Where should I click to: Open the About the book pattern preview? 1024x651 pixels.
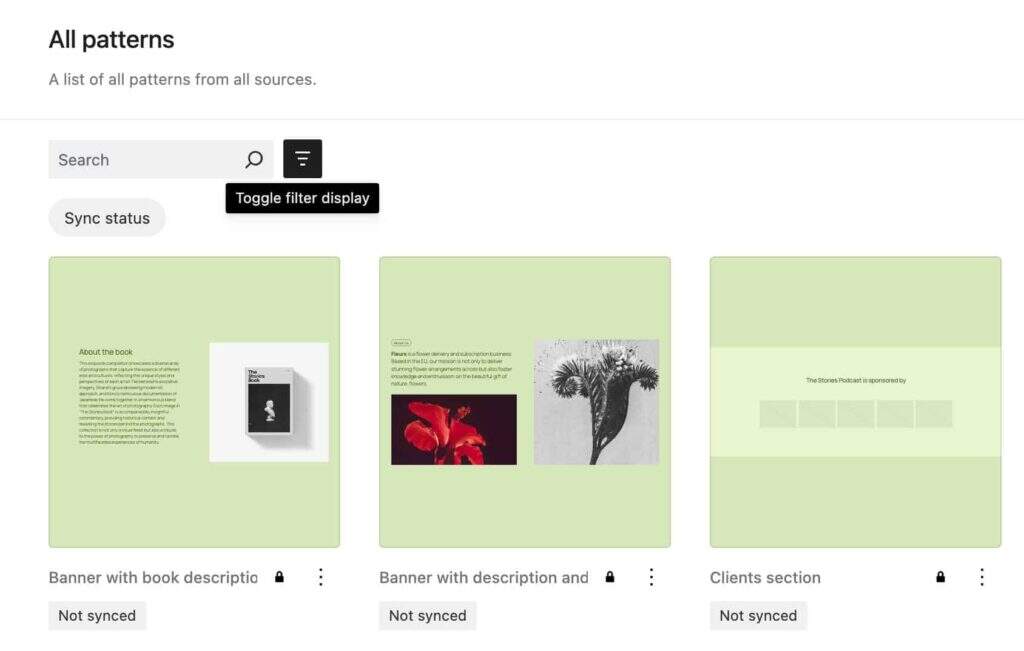194,402
